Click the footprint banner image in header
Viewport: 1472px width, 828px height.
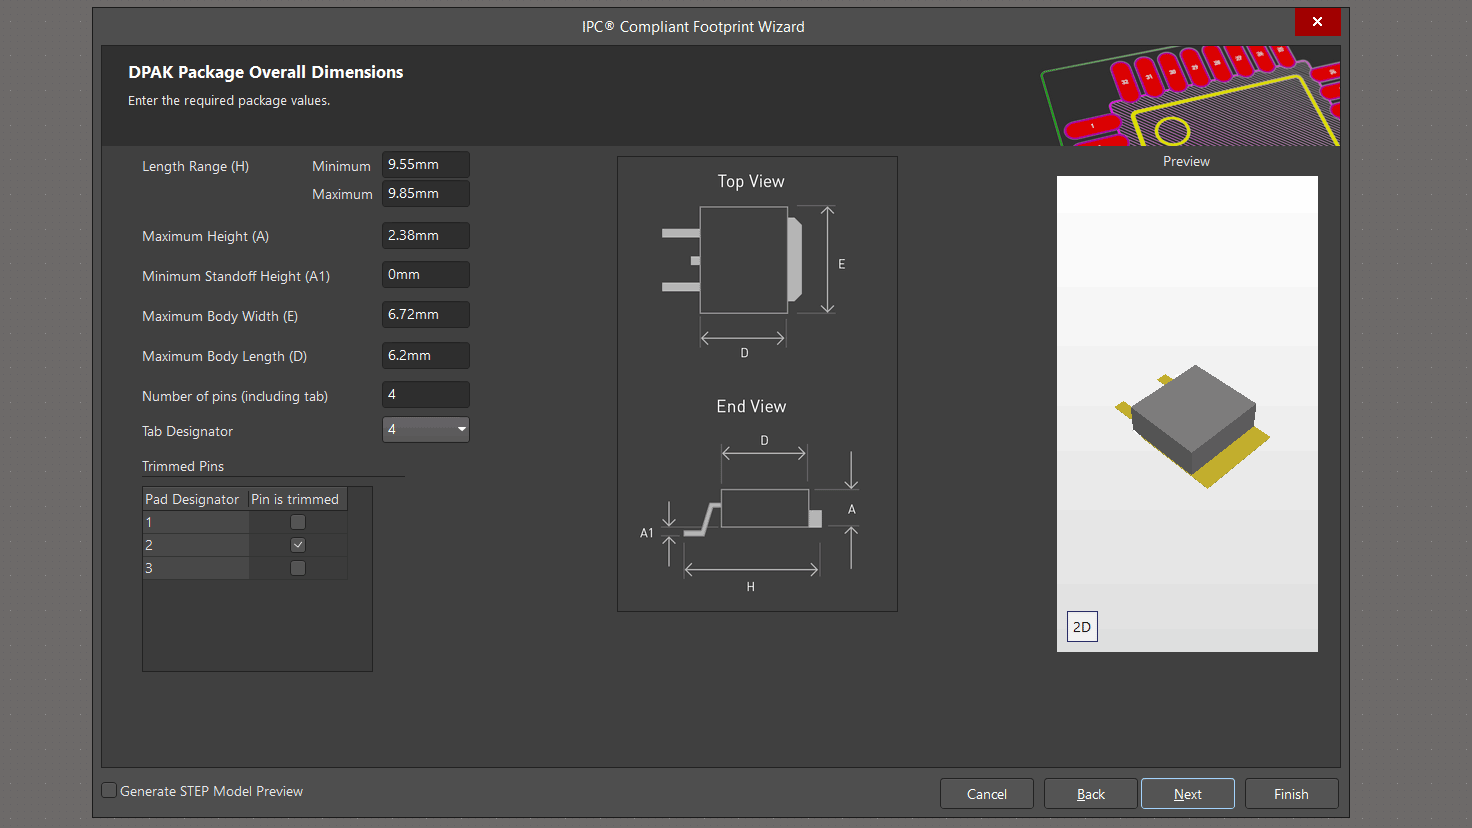click(1190, 96)
